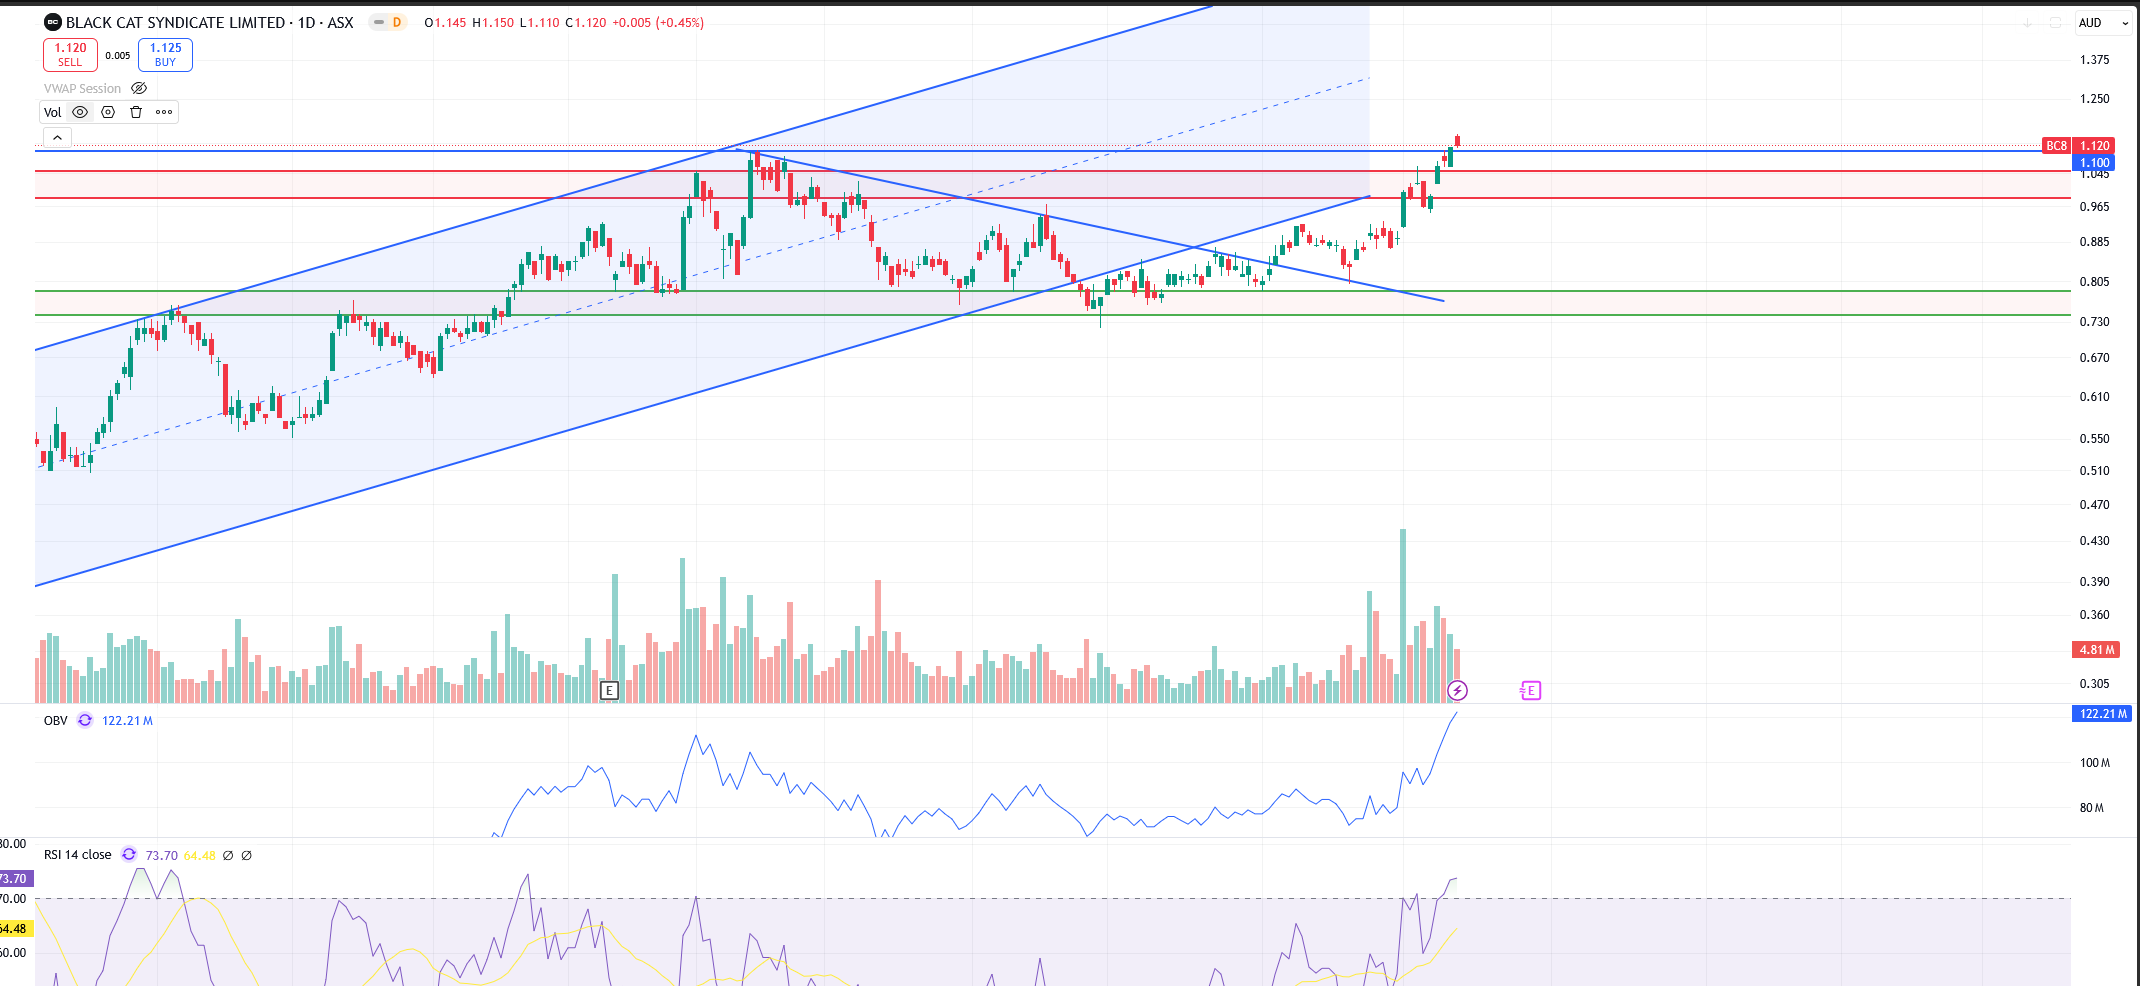Click the BC8 symbol price label
The image size is (2140, 986).
click(2056, 145)
